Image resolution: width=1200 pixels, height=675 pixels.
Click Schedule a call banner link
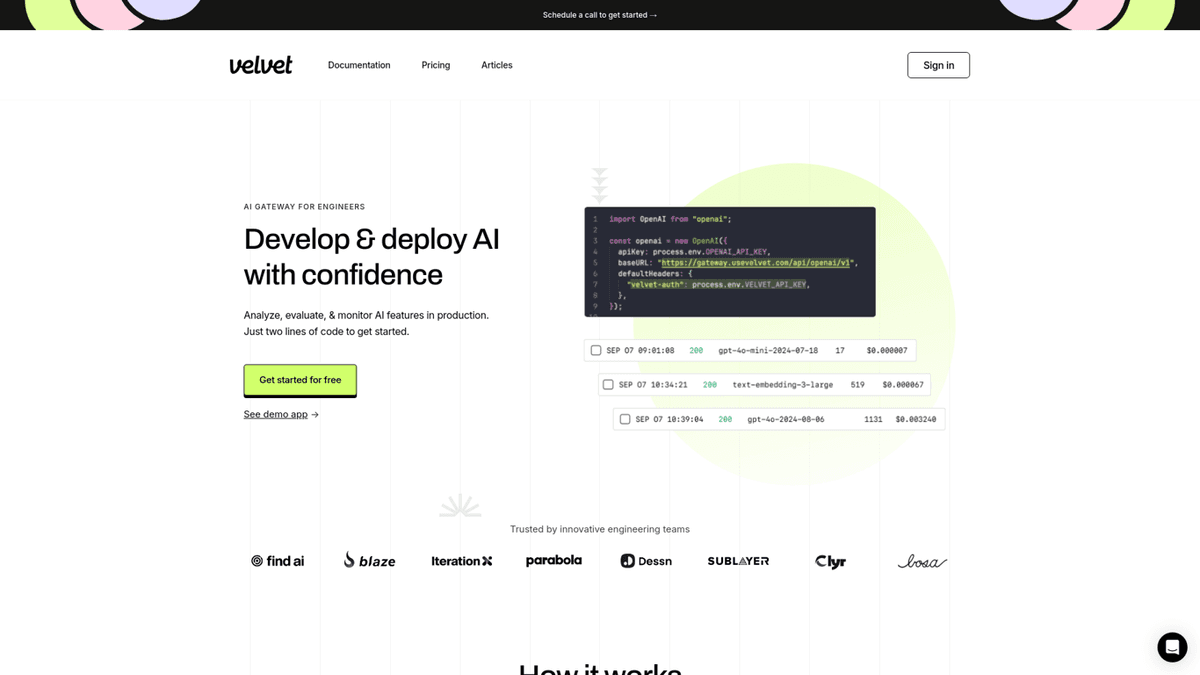[600, 15]
